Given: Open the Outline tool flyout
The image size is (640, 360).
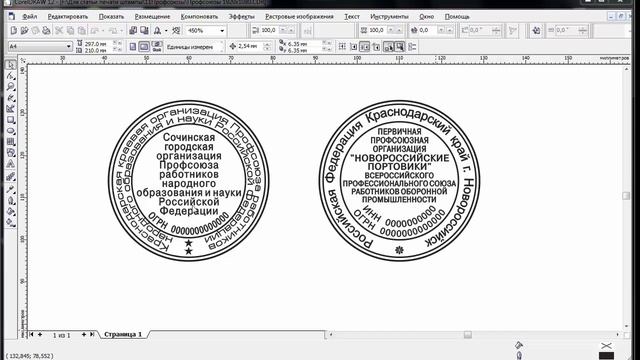Looking at the screenshot, I should 11,200.
